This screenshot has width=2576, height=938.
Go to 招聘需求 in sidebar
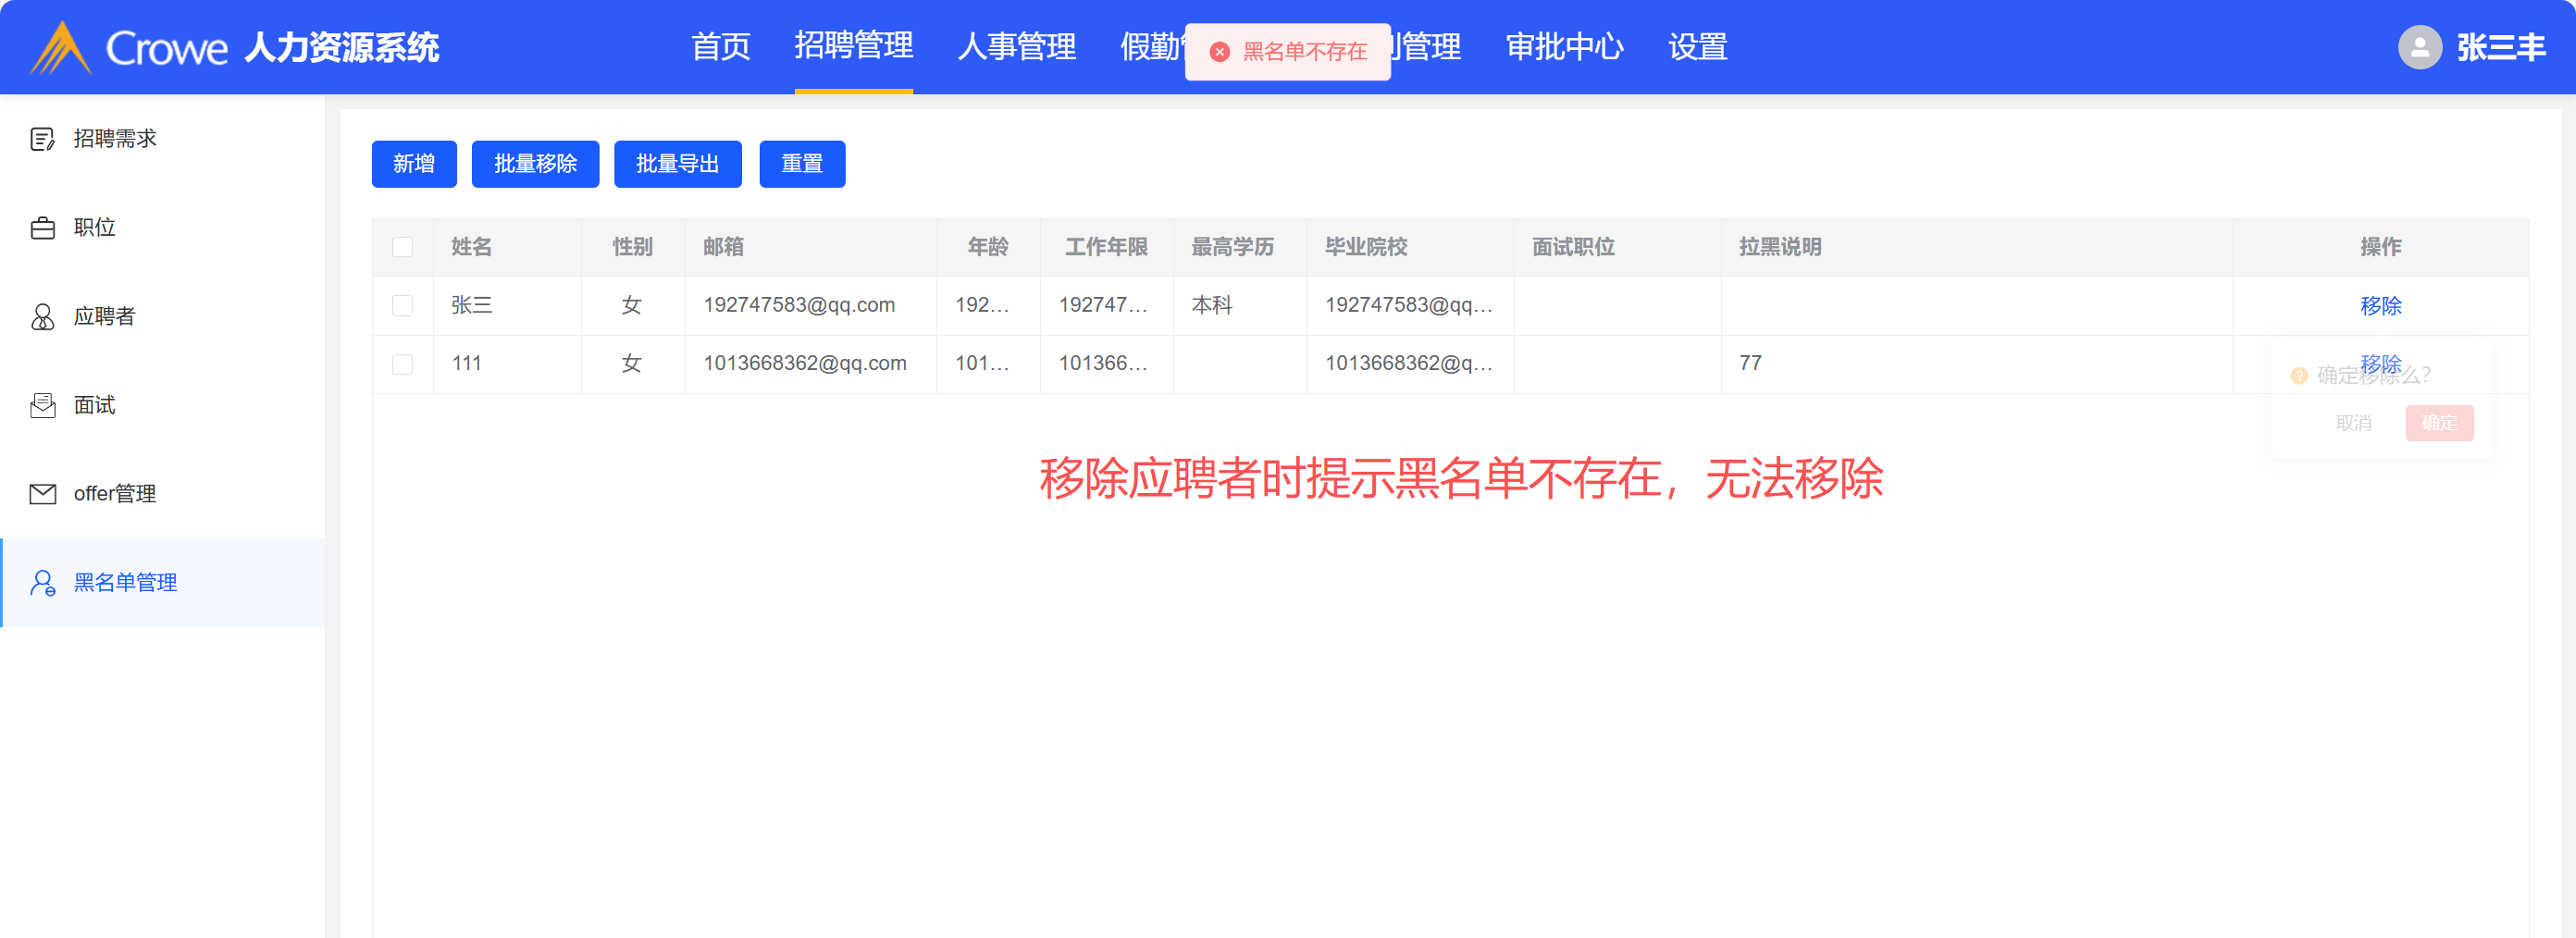162,139
